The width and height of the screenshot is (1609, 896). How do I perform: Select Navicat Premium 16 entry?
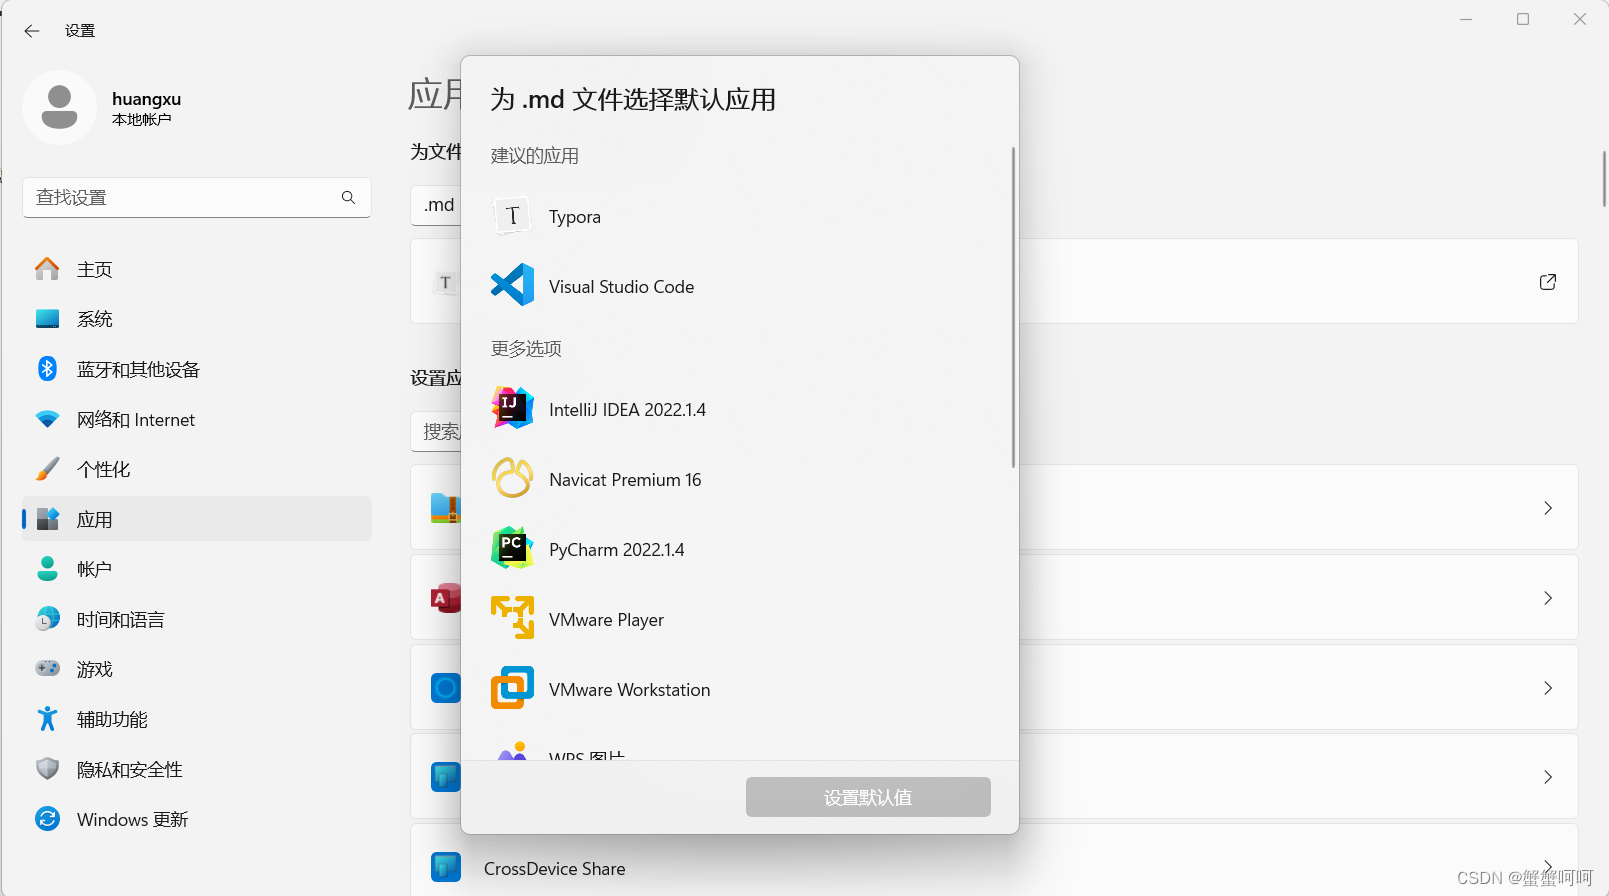[x=740, y=479]
